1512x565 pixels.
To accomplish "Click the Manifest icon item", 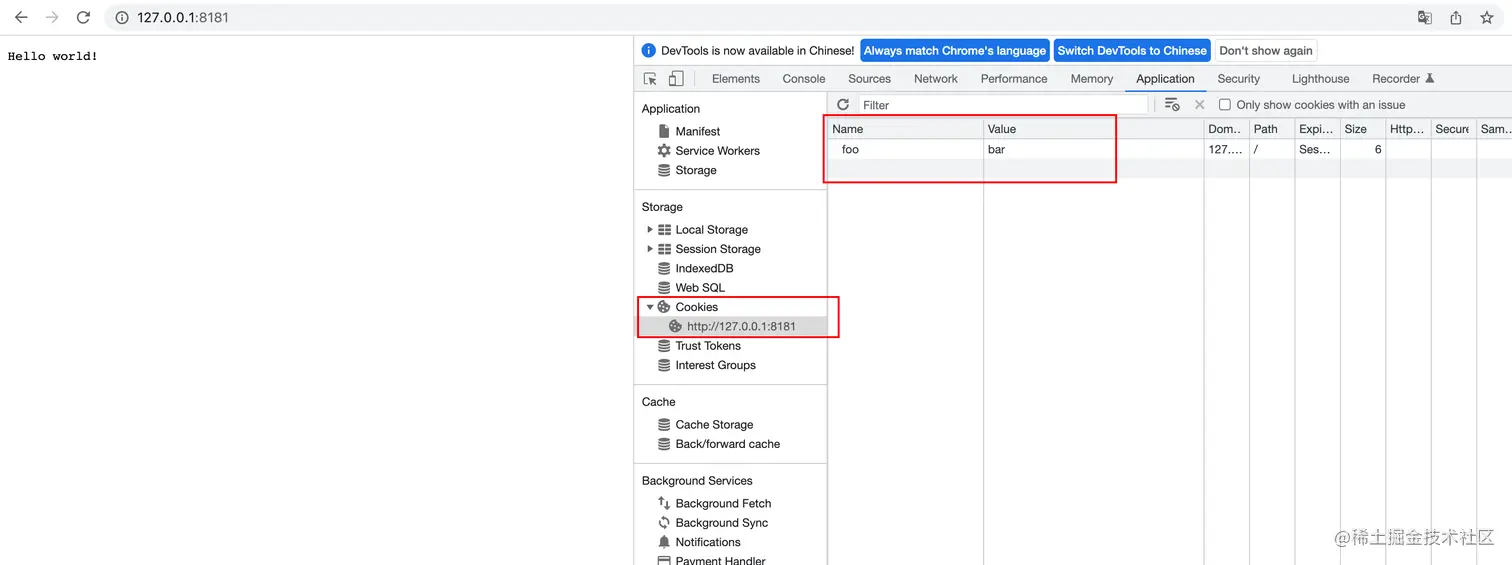I will [x=664, y=131].
